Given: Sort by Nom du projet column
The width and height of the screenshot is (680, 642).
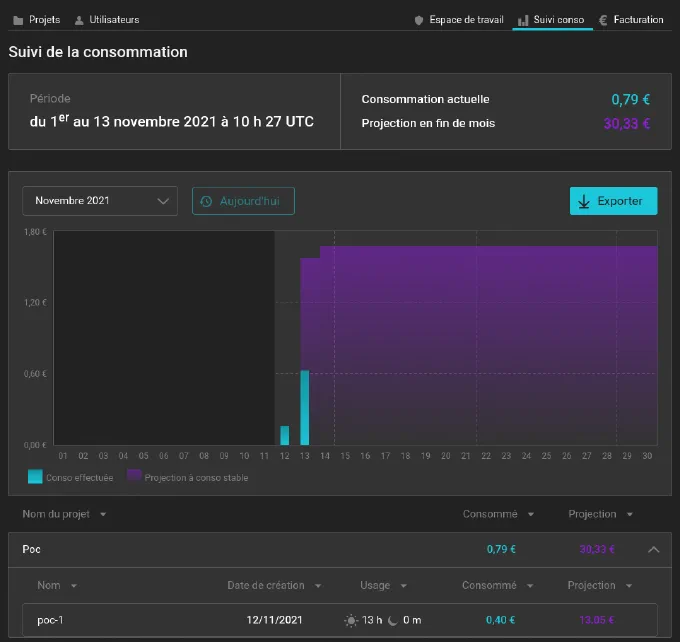Looking at the screenshot, I should [x=64, y=514].
